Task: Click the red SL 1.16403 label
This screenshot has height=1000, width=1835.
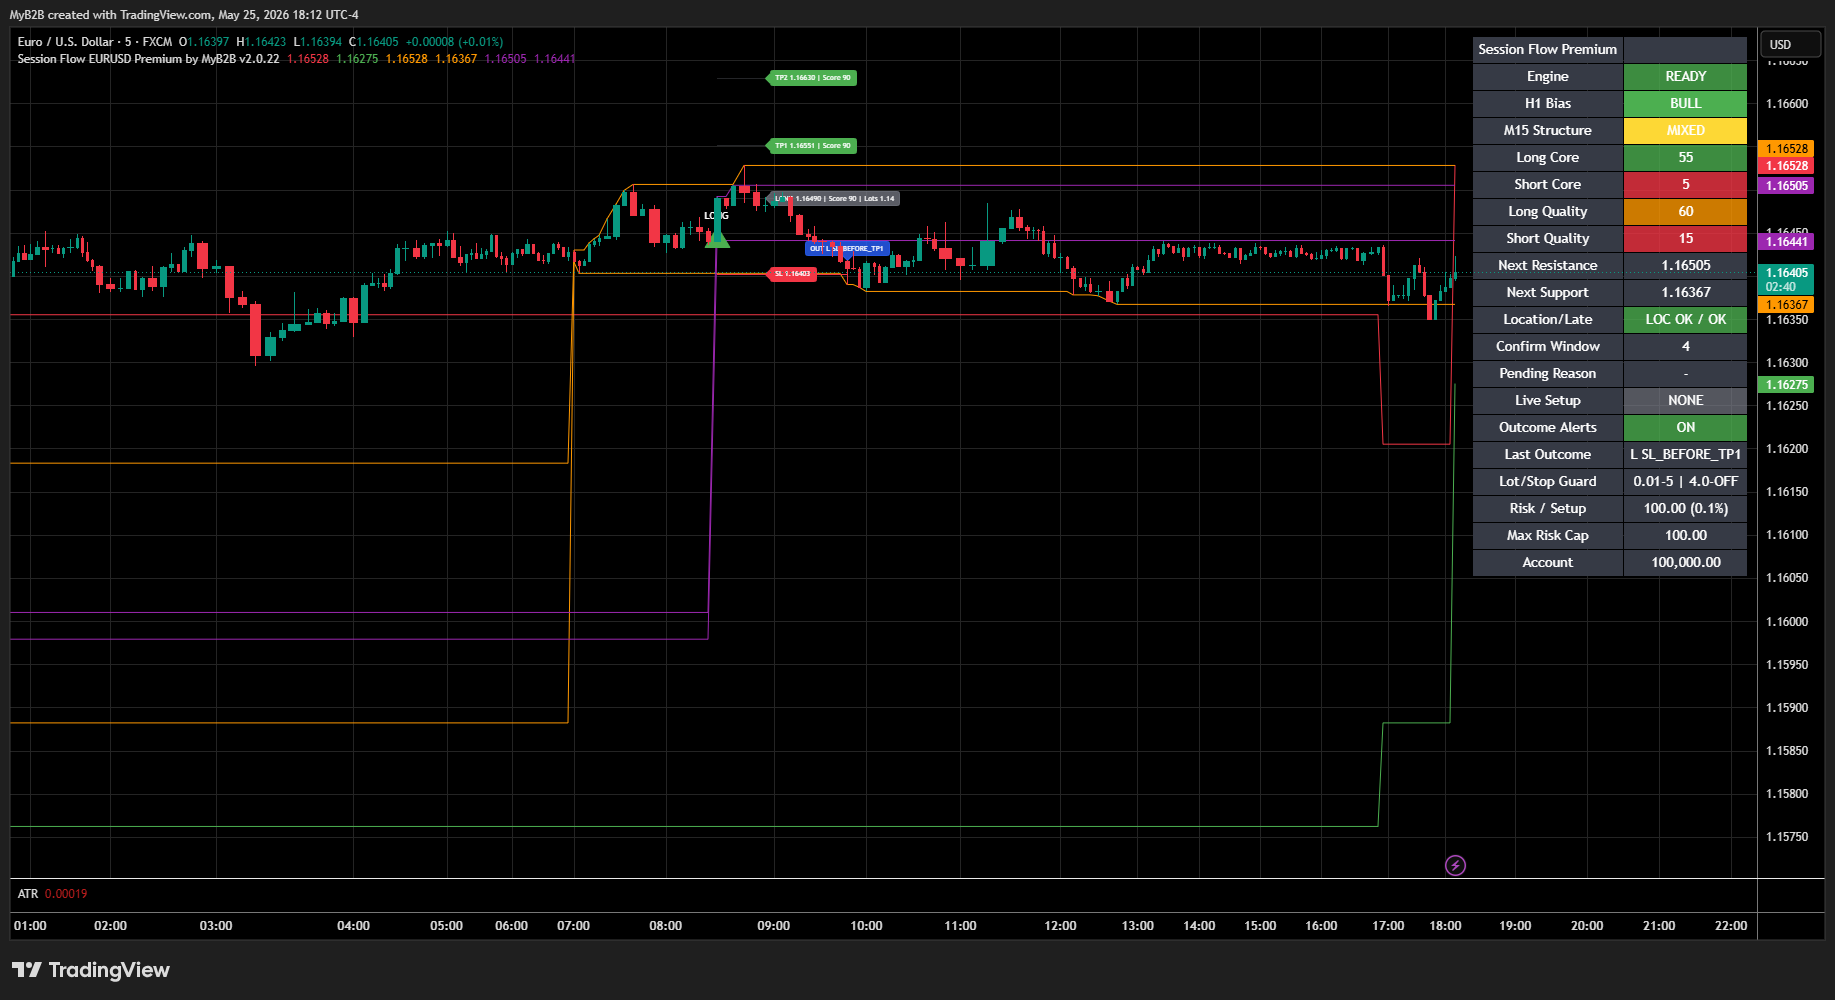Action: click(792, 274)
